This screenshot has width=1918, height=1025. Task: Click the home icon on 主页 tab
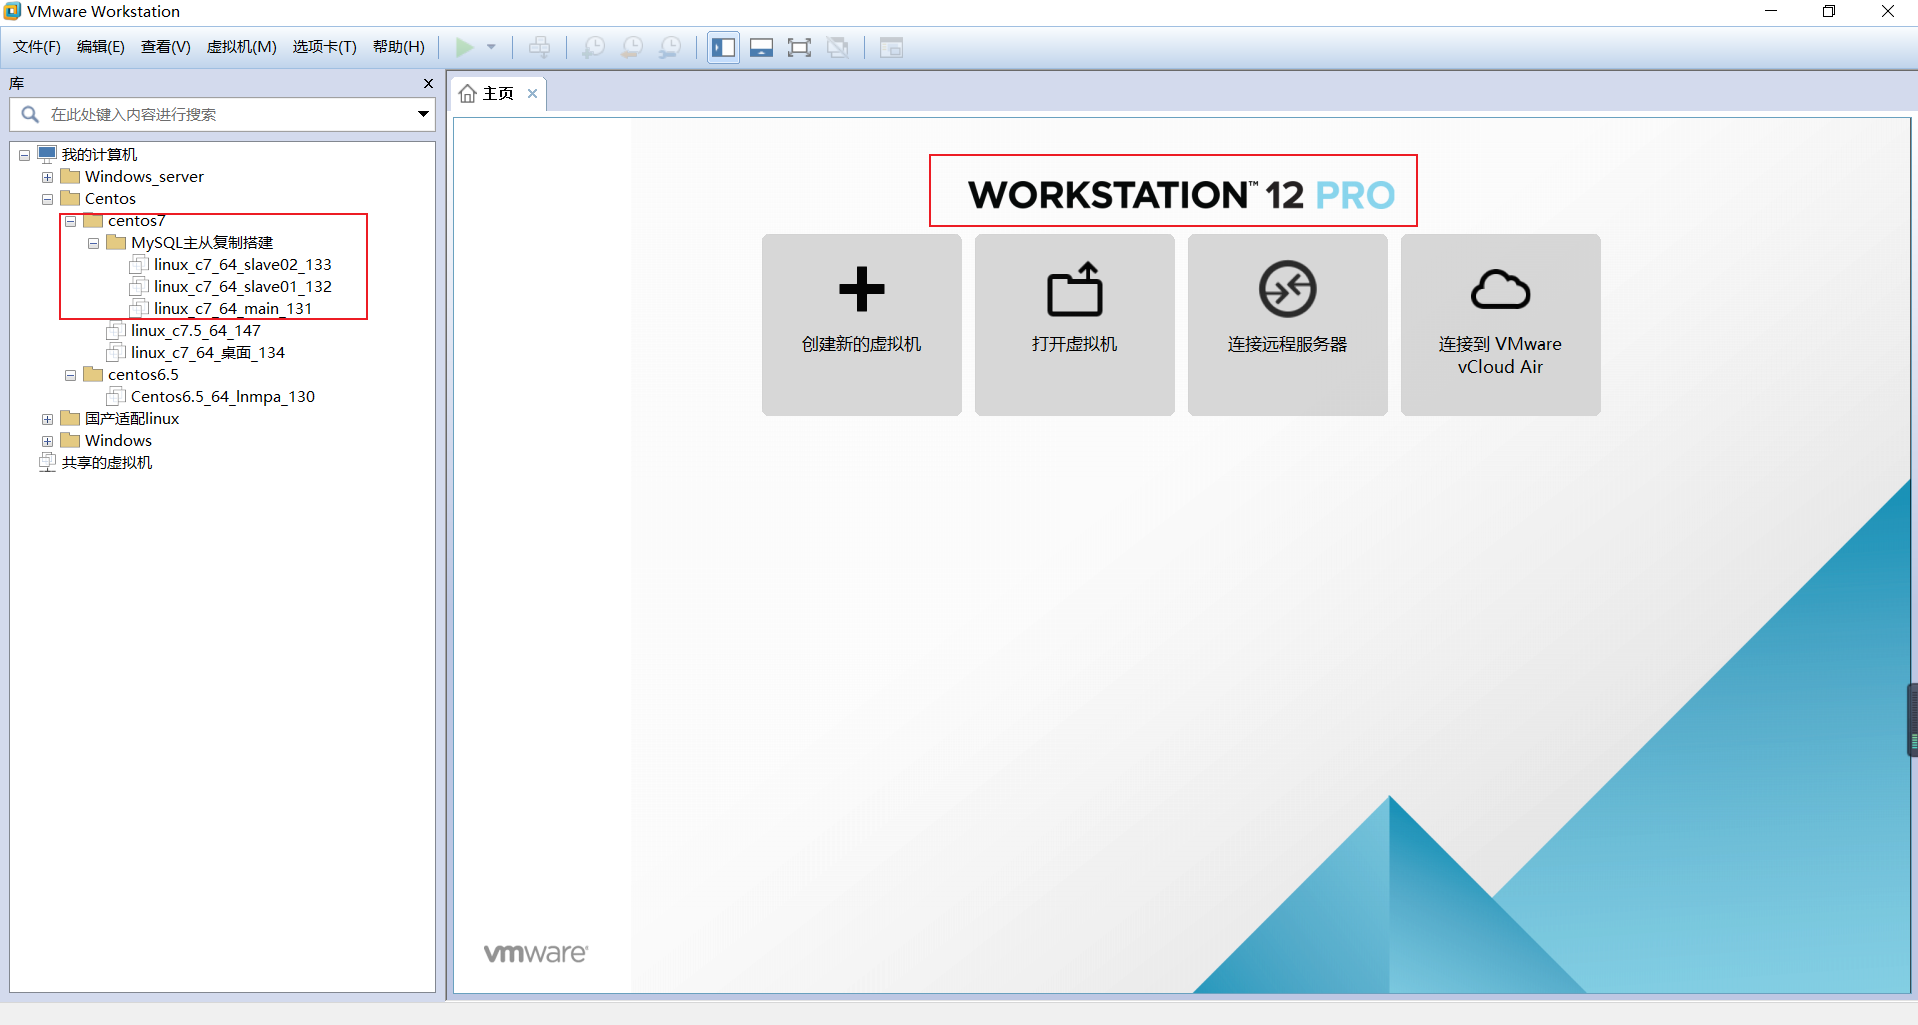click(467, 93)
